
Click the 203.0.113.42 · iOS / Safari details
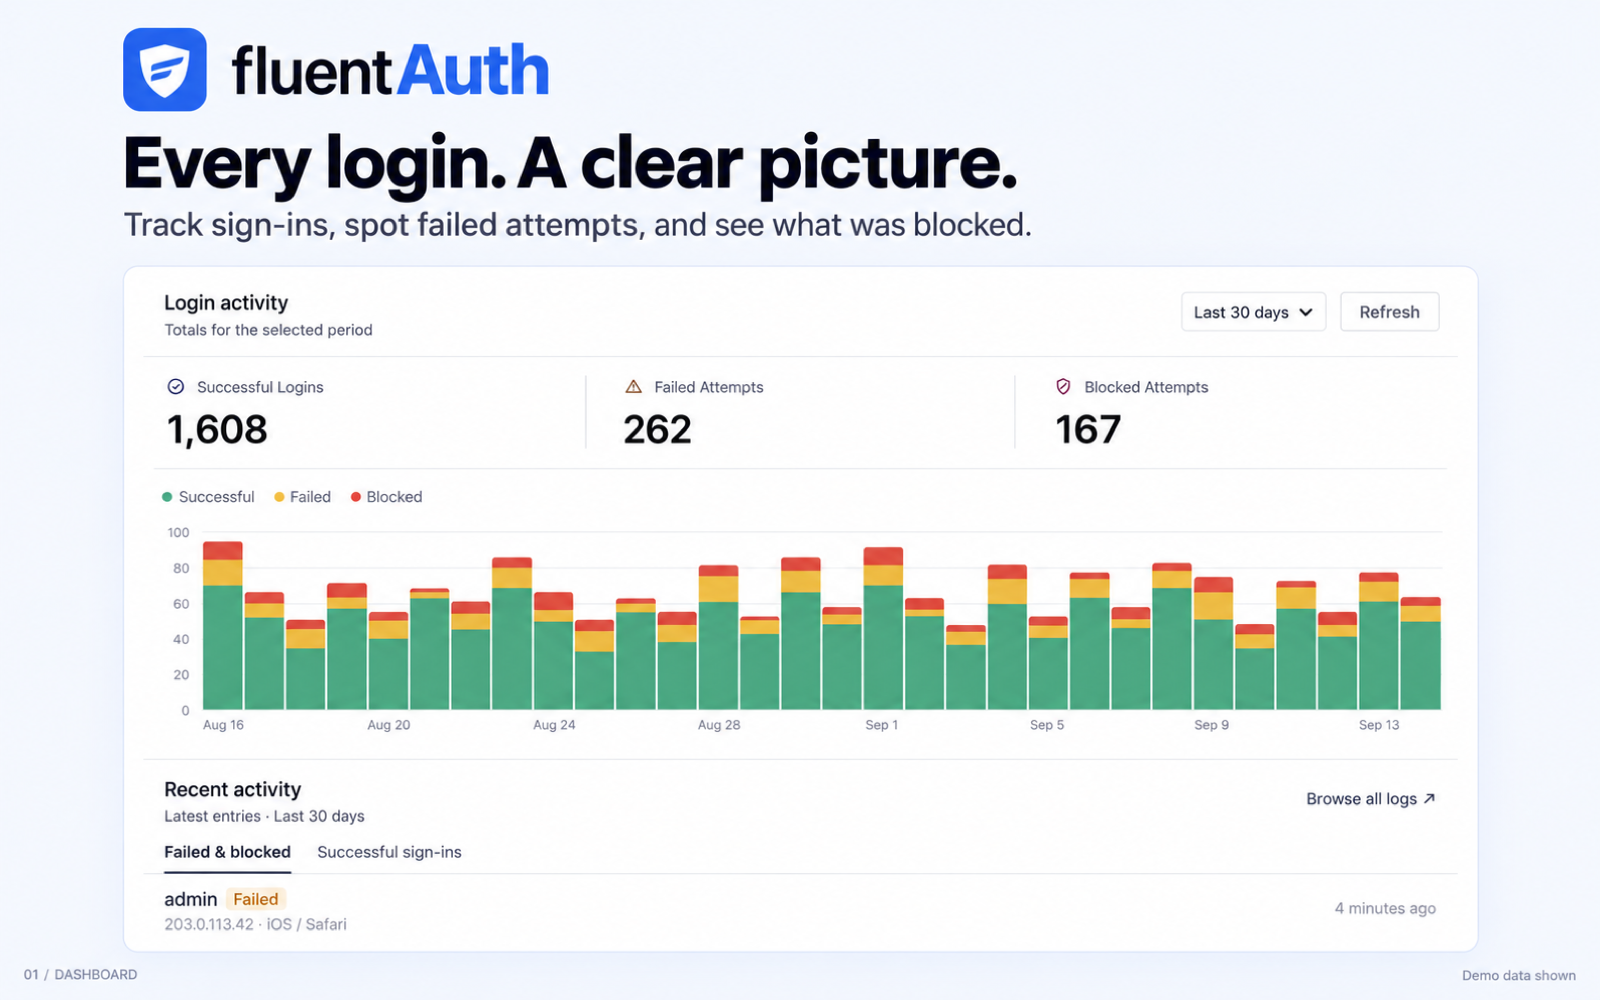255,924
